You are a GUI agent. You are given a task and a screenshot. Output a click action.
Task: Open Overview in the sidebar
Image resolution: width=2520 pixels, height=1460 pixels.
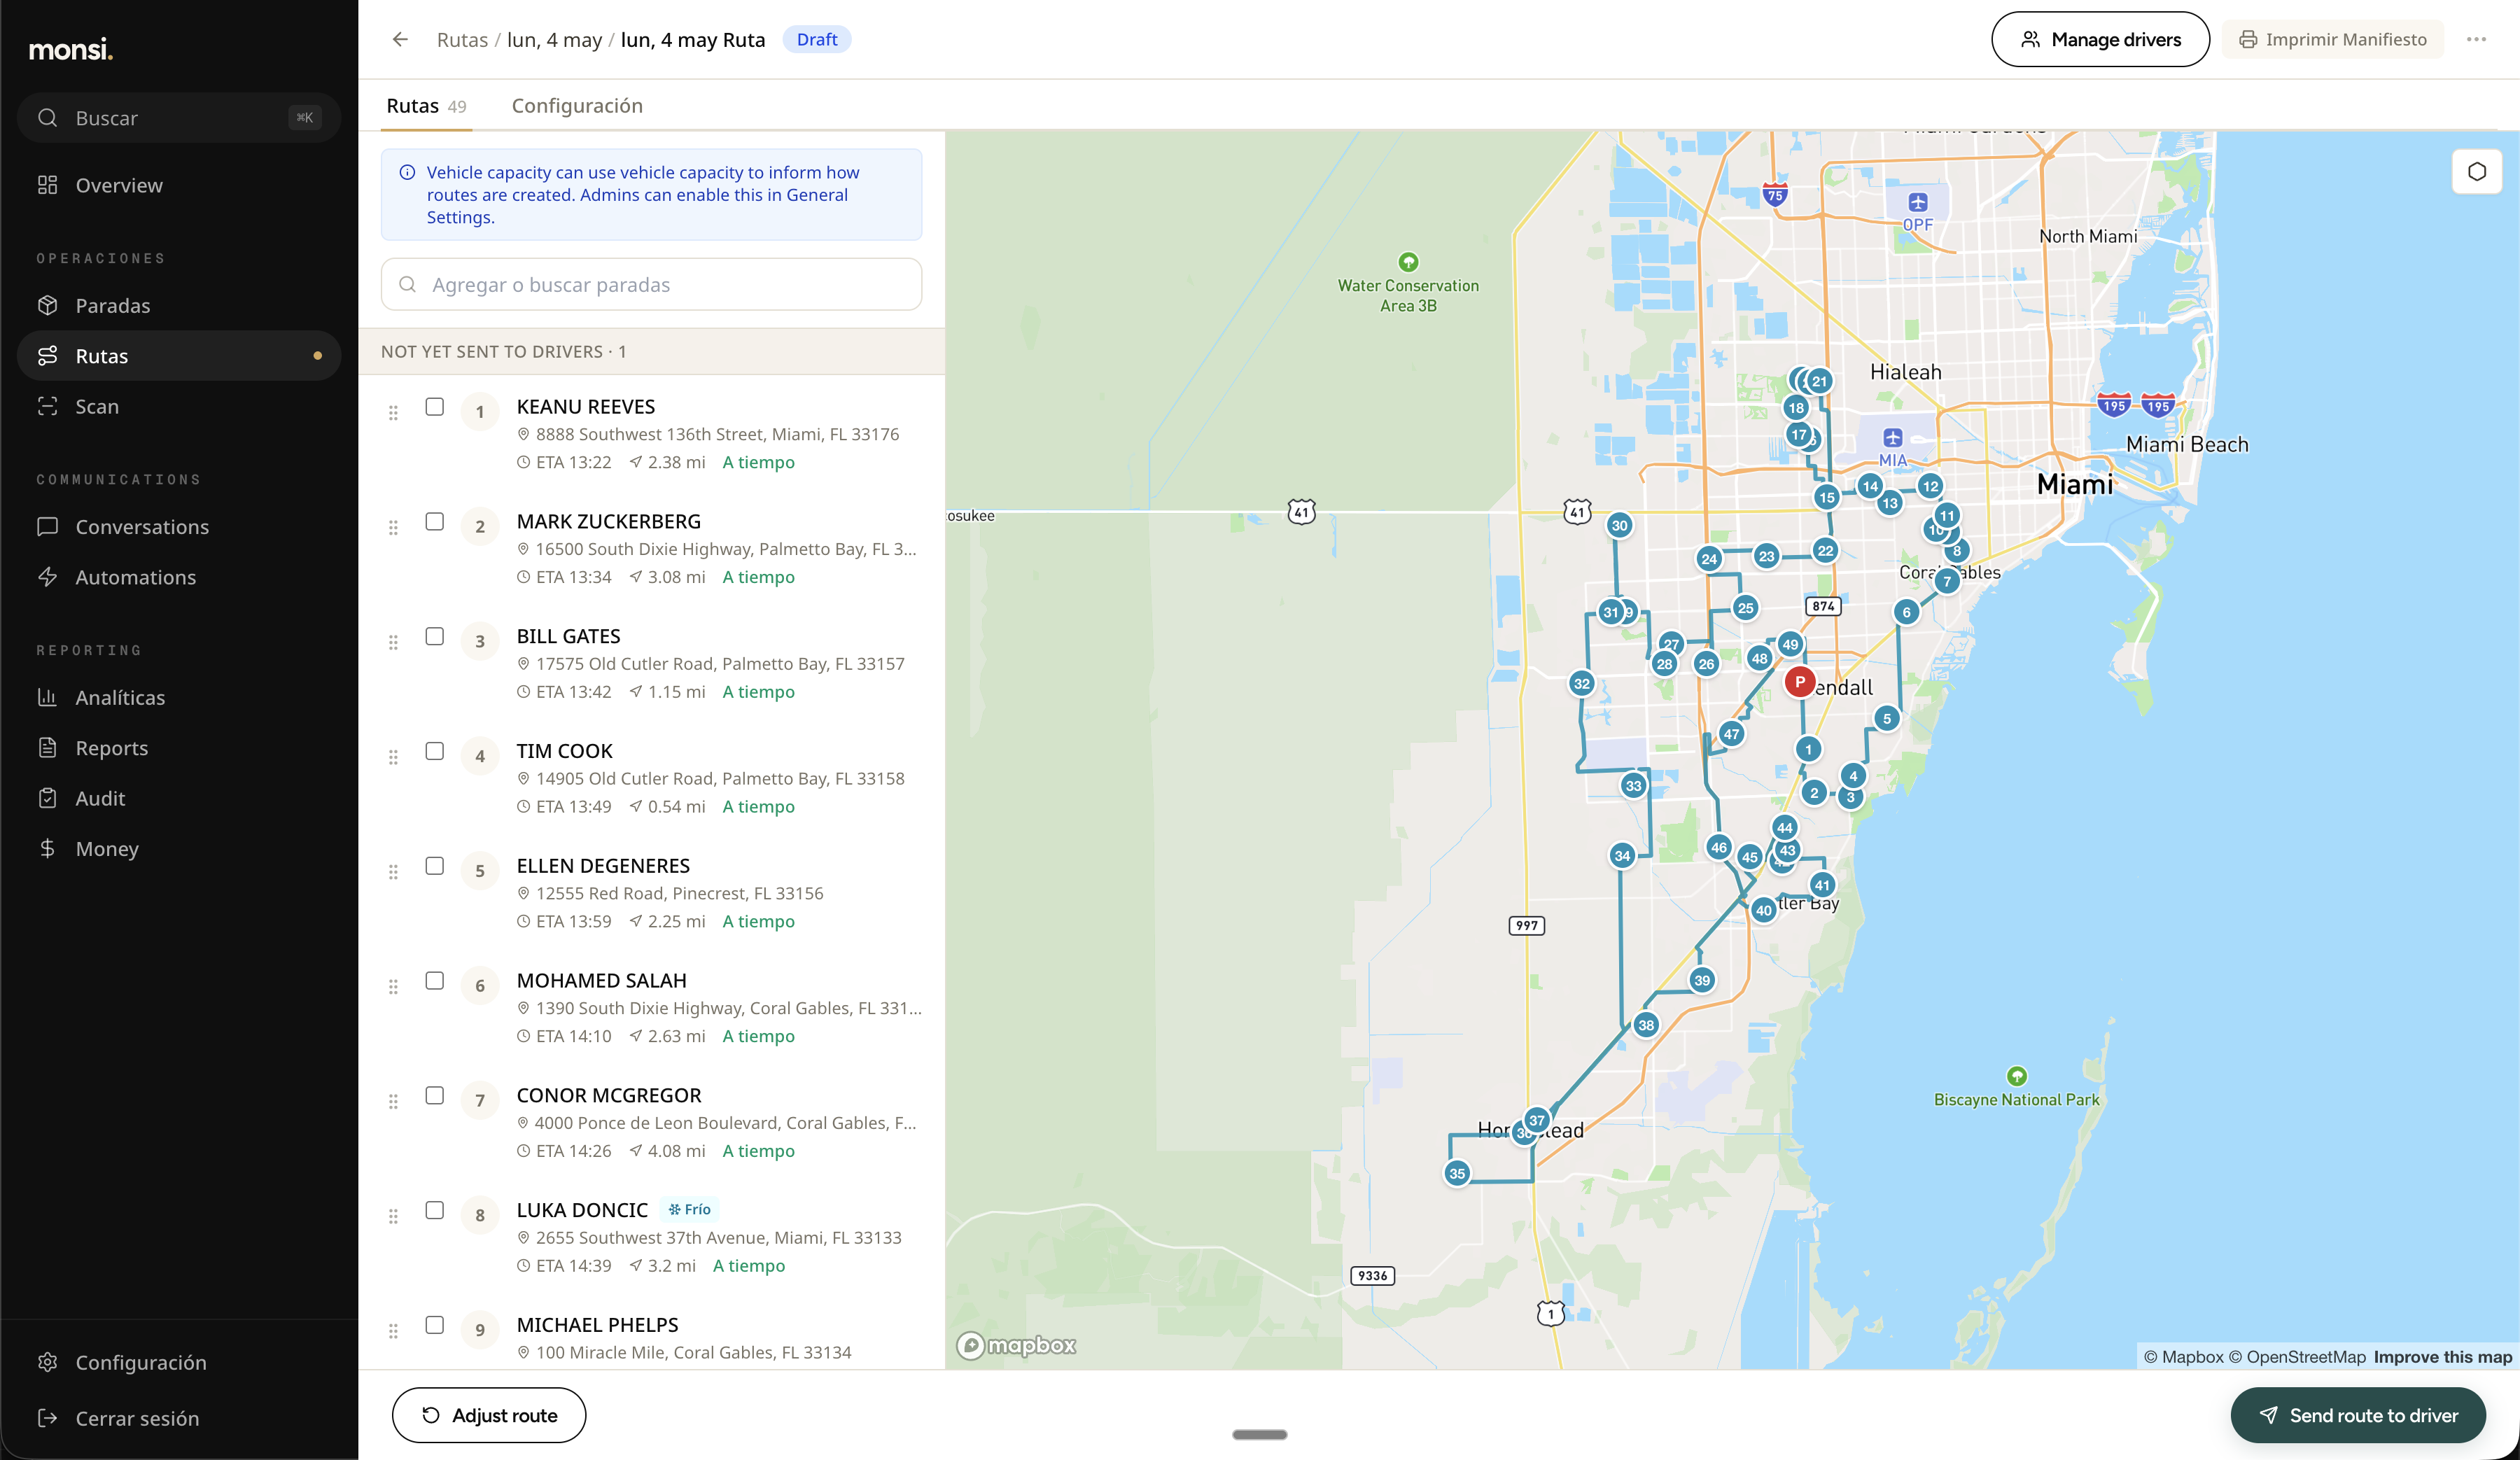[179, 185]
